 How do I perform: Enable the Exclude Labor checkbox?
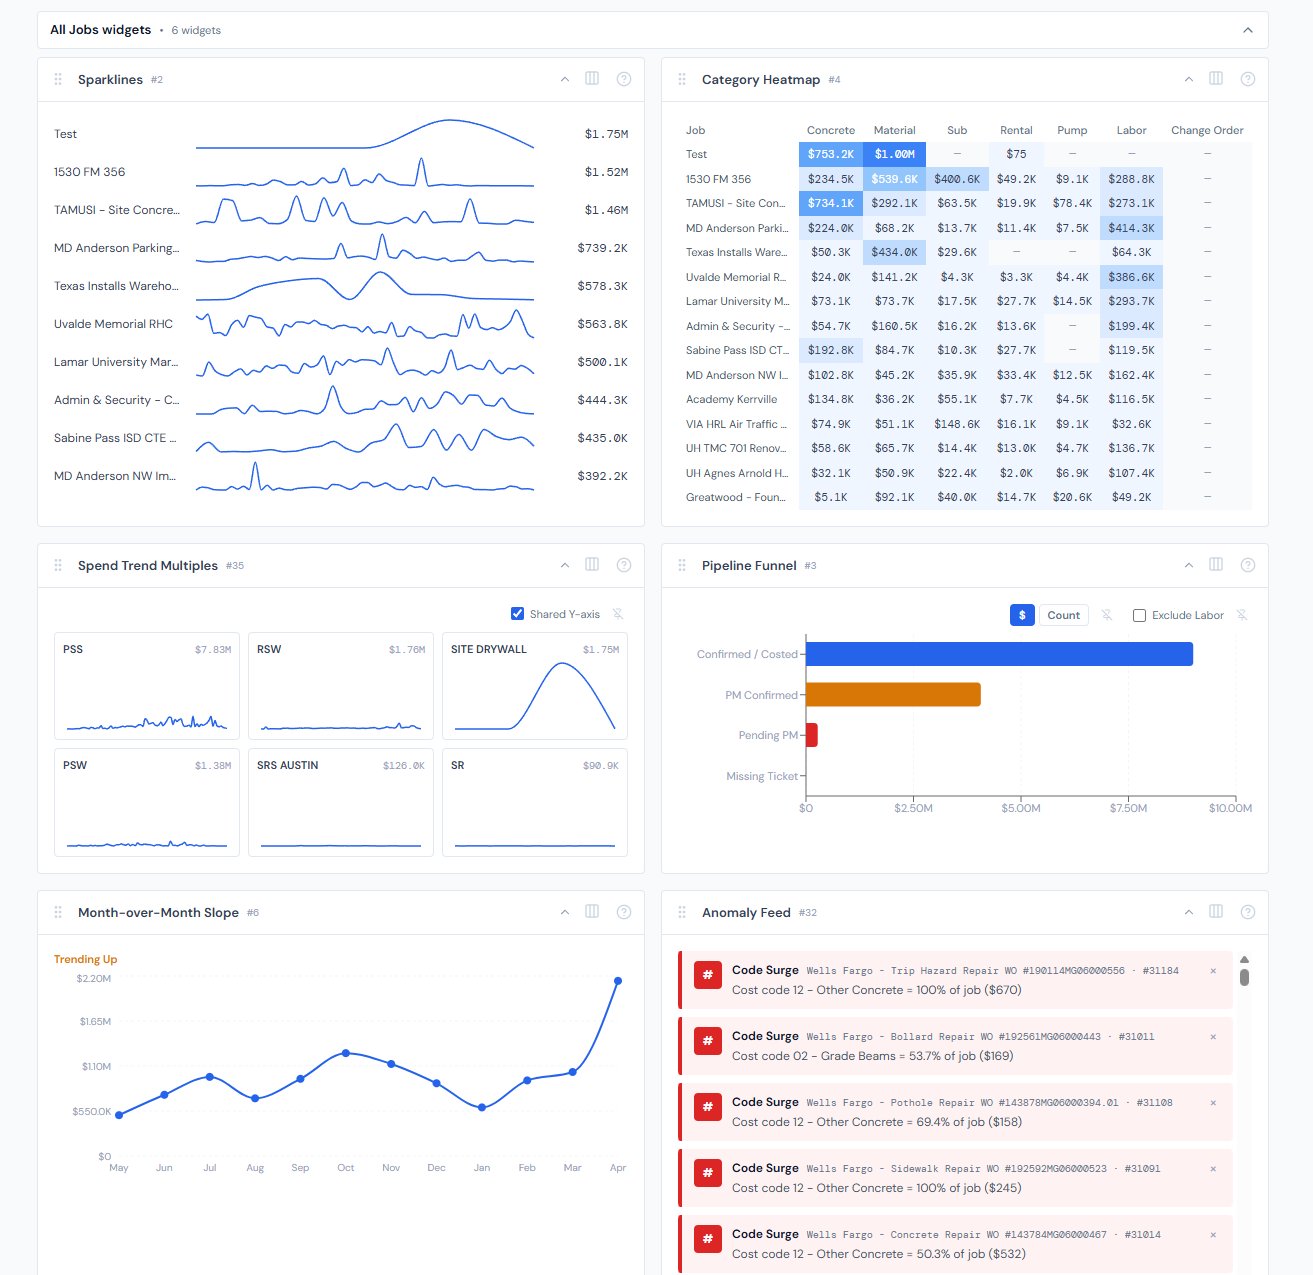1139,614
